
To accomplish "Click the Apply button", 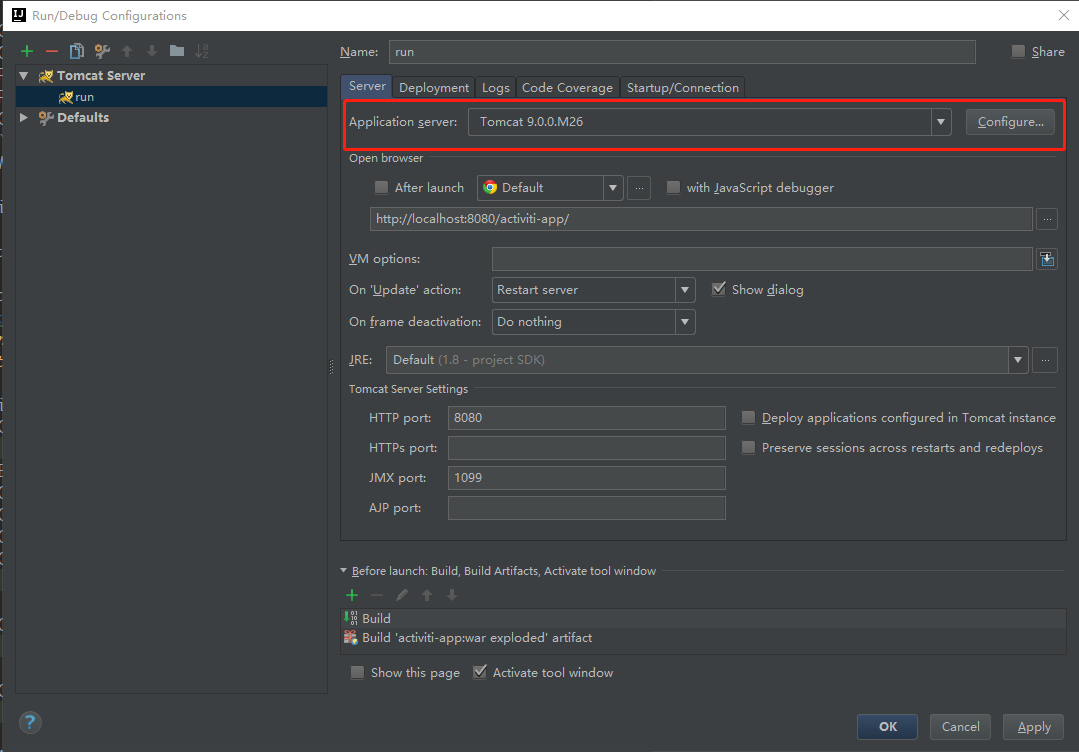I will tap(1034, 727).
